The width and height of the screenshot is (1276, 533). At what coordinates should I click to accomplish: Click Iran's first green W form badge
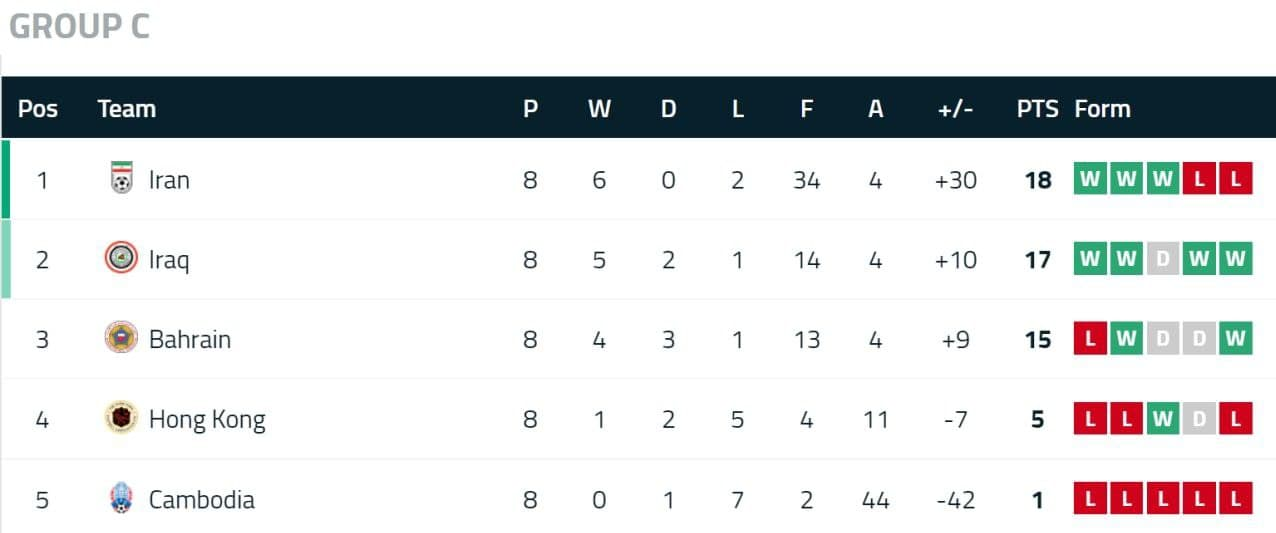[1090, 180]
